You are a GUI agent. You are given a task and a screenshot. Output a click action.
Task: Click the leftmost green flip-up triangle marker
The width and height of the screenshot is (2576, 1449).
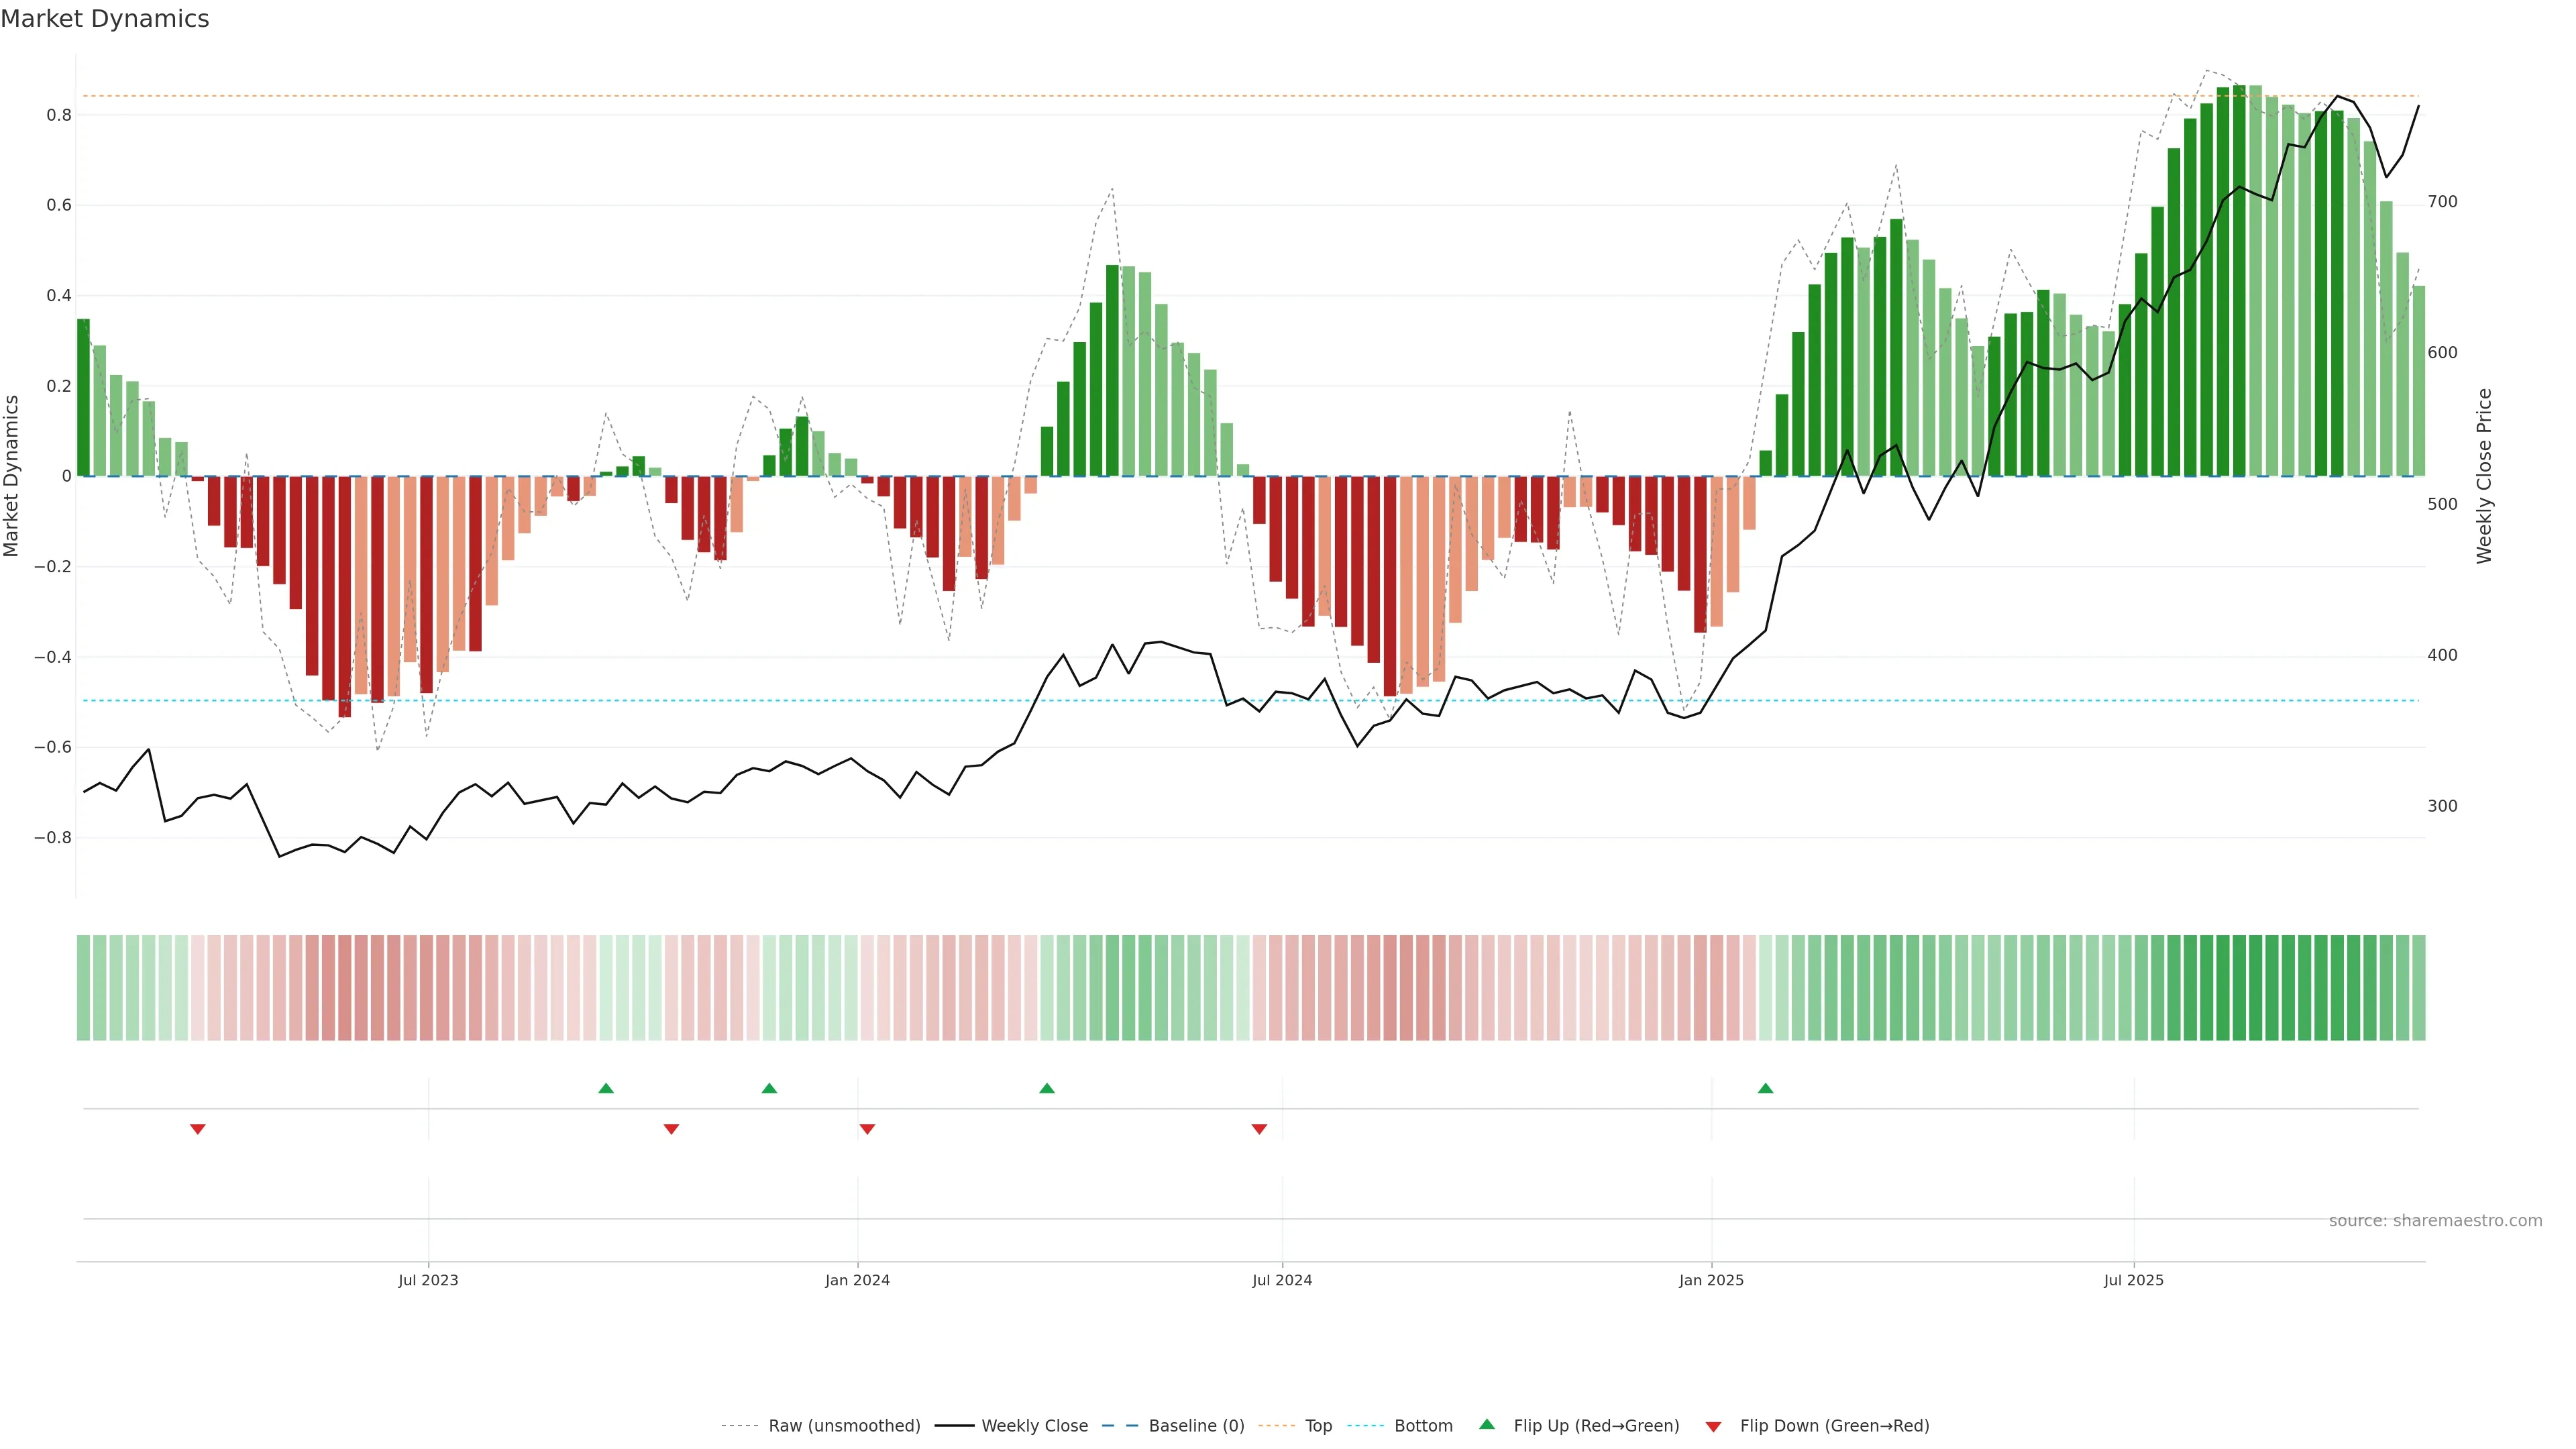coord(606,1088)
